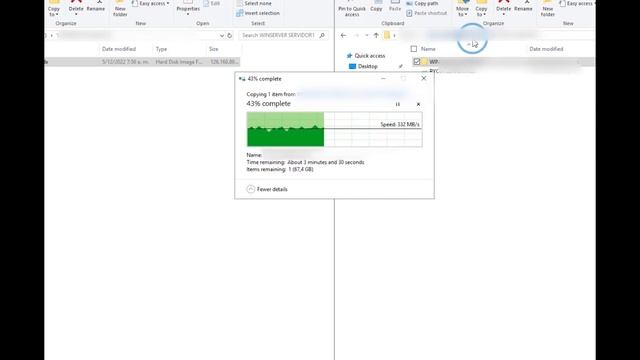Create New folder in left window

120,9
